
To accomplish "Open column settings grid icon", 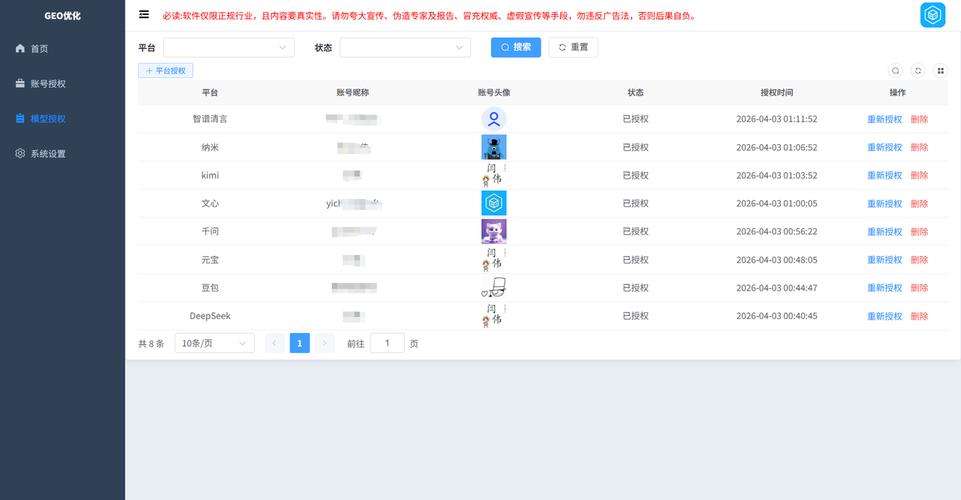I will pos(940,70).
